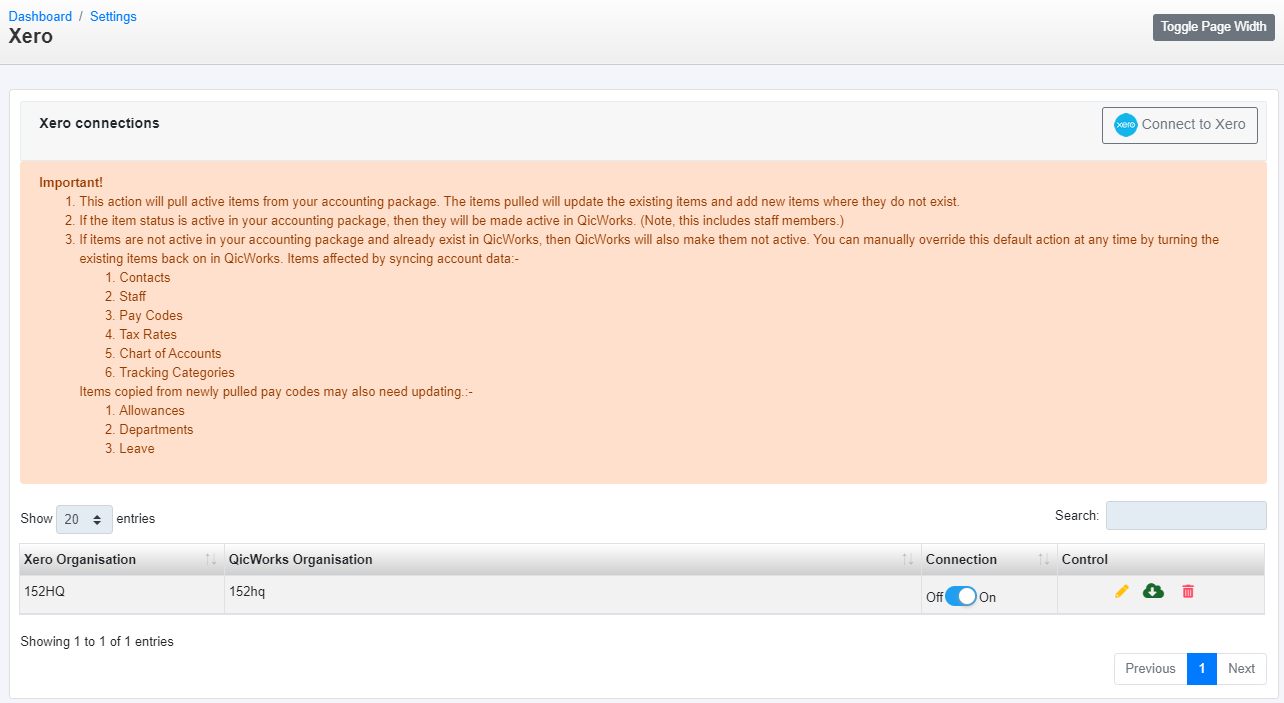Go to Settings breadcrumb link
The width and height of the screenshot is (1284, 703).
[x=113, y=16]
